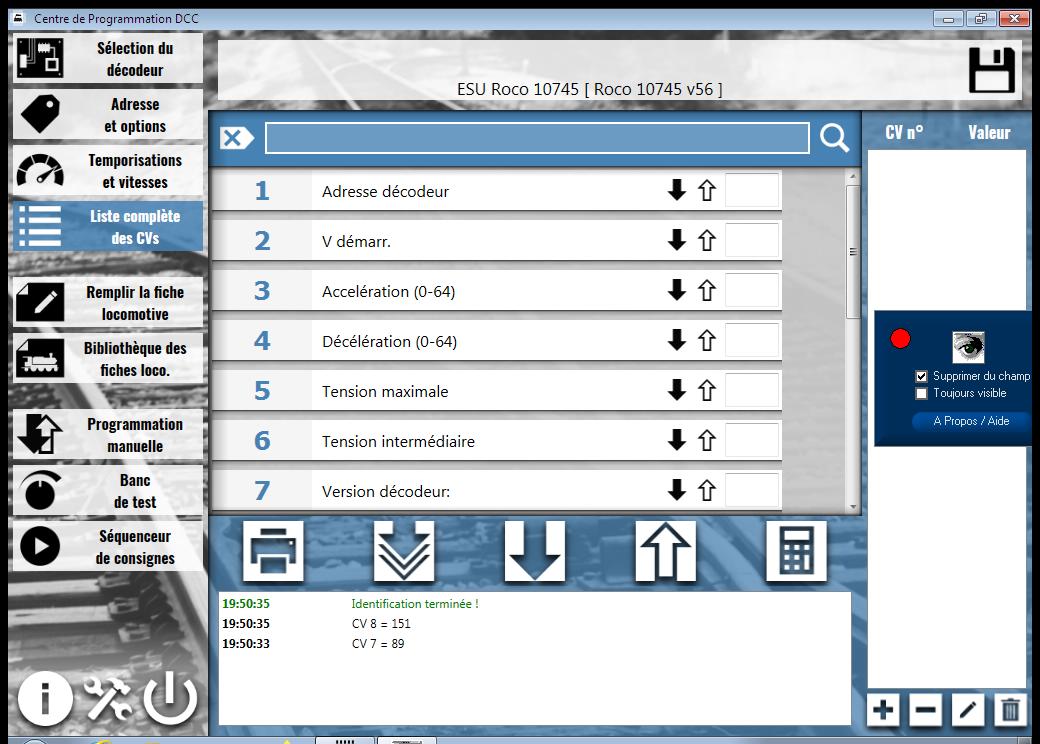The image size is (1040, 744).
Task: Open Adresse et options section
Action: pyautogui.click(x=108, y=115)
